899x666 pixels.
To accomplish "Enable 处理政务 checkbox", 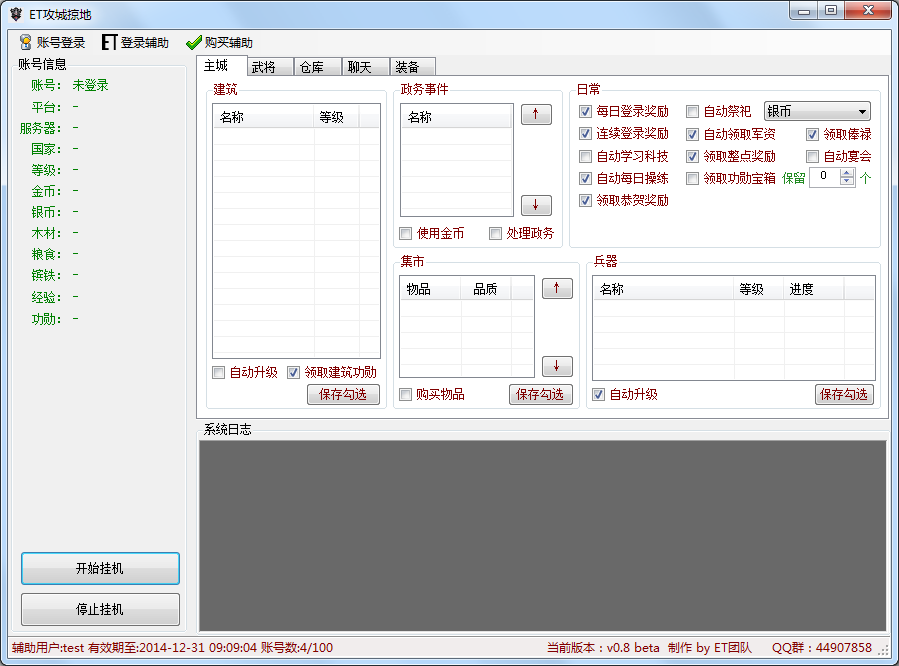I will (x=495, y=233).
